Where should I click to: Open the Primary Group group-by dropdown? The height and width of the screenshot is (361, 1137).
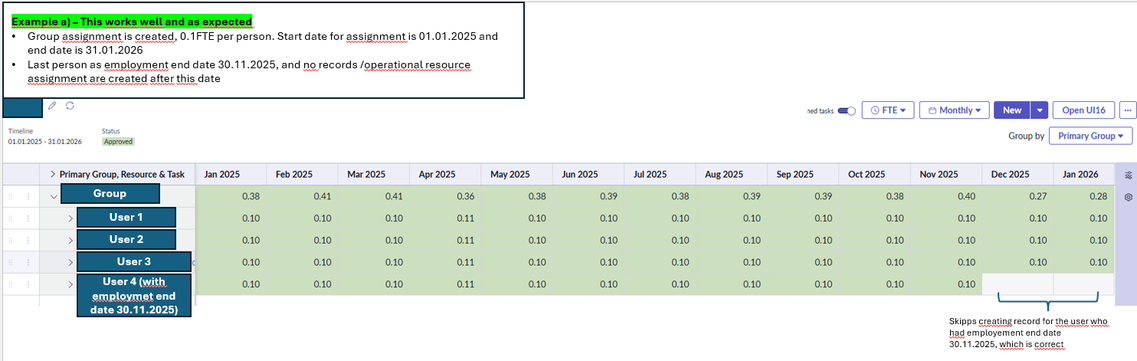coord(1091,136)
